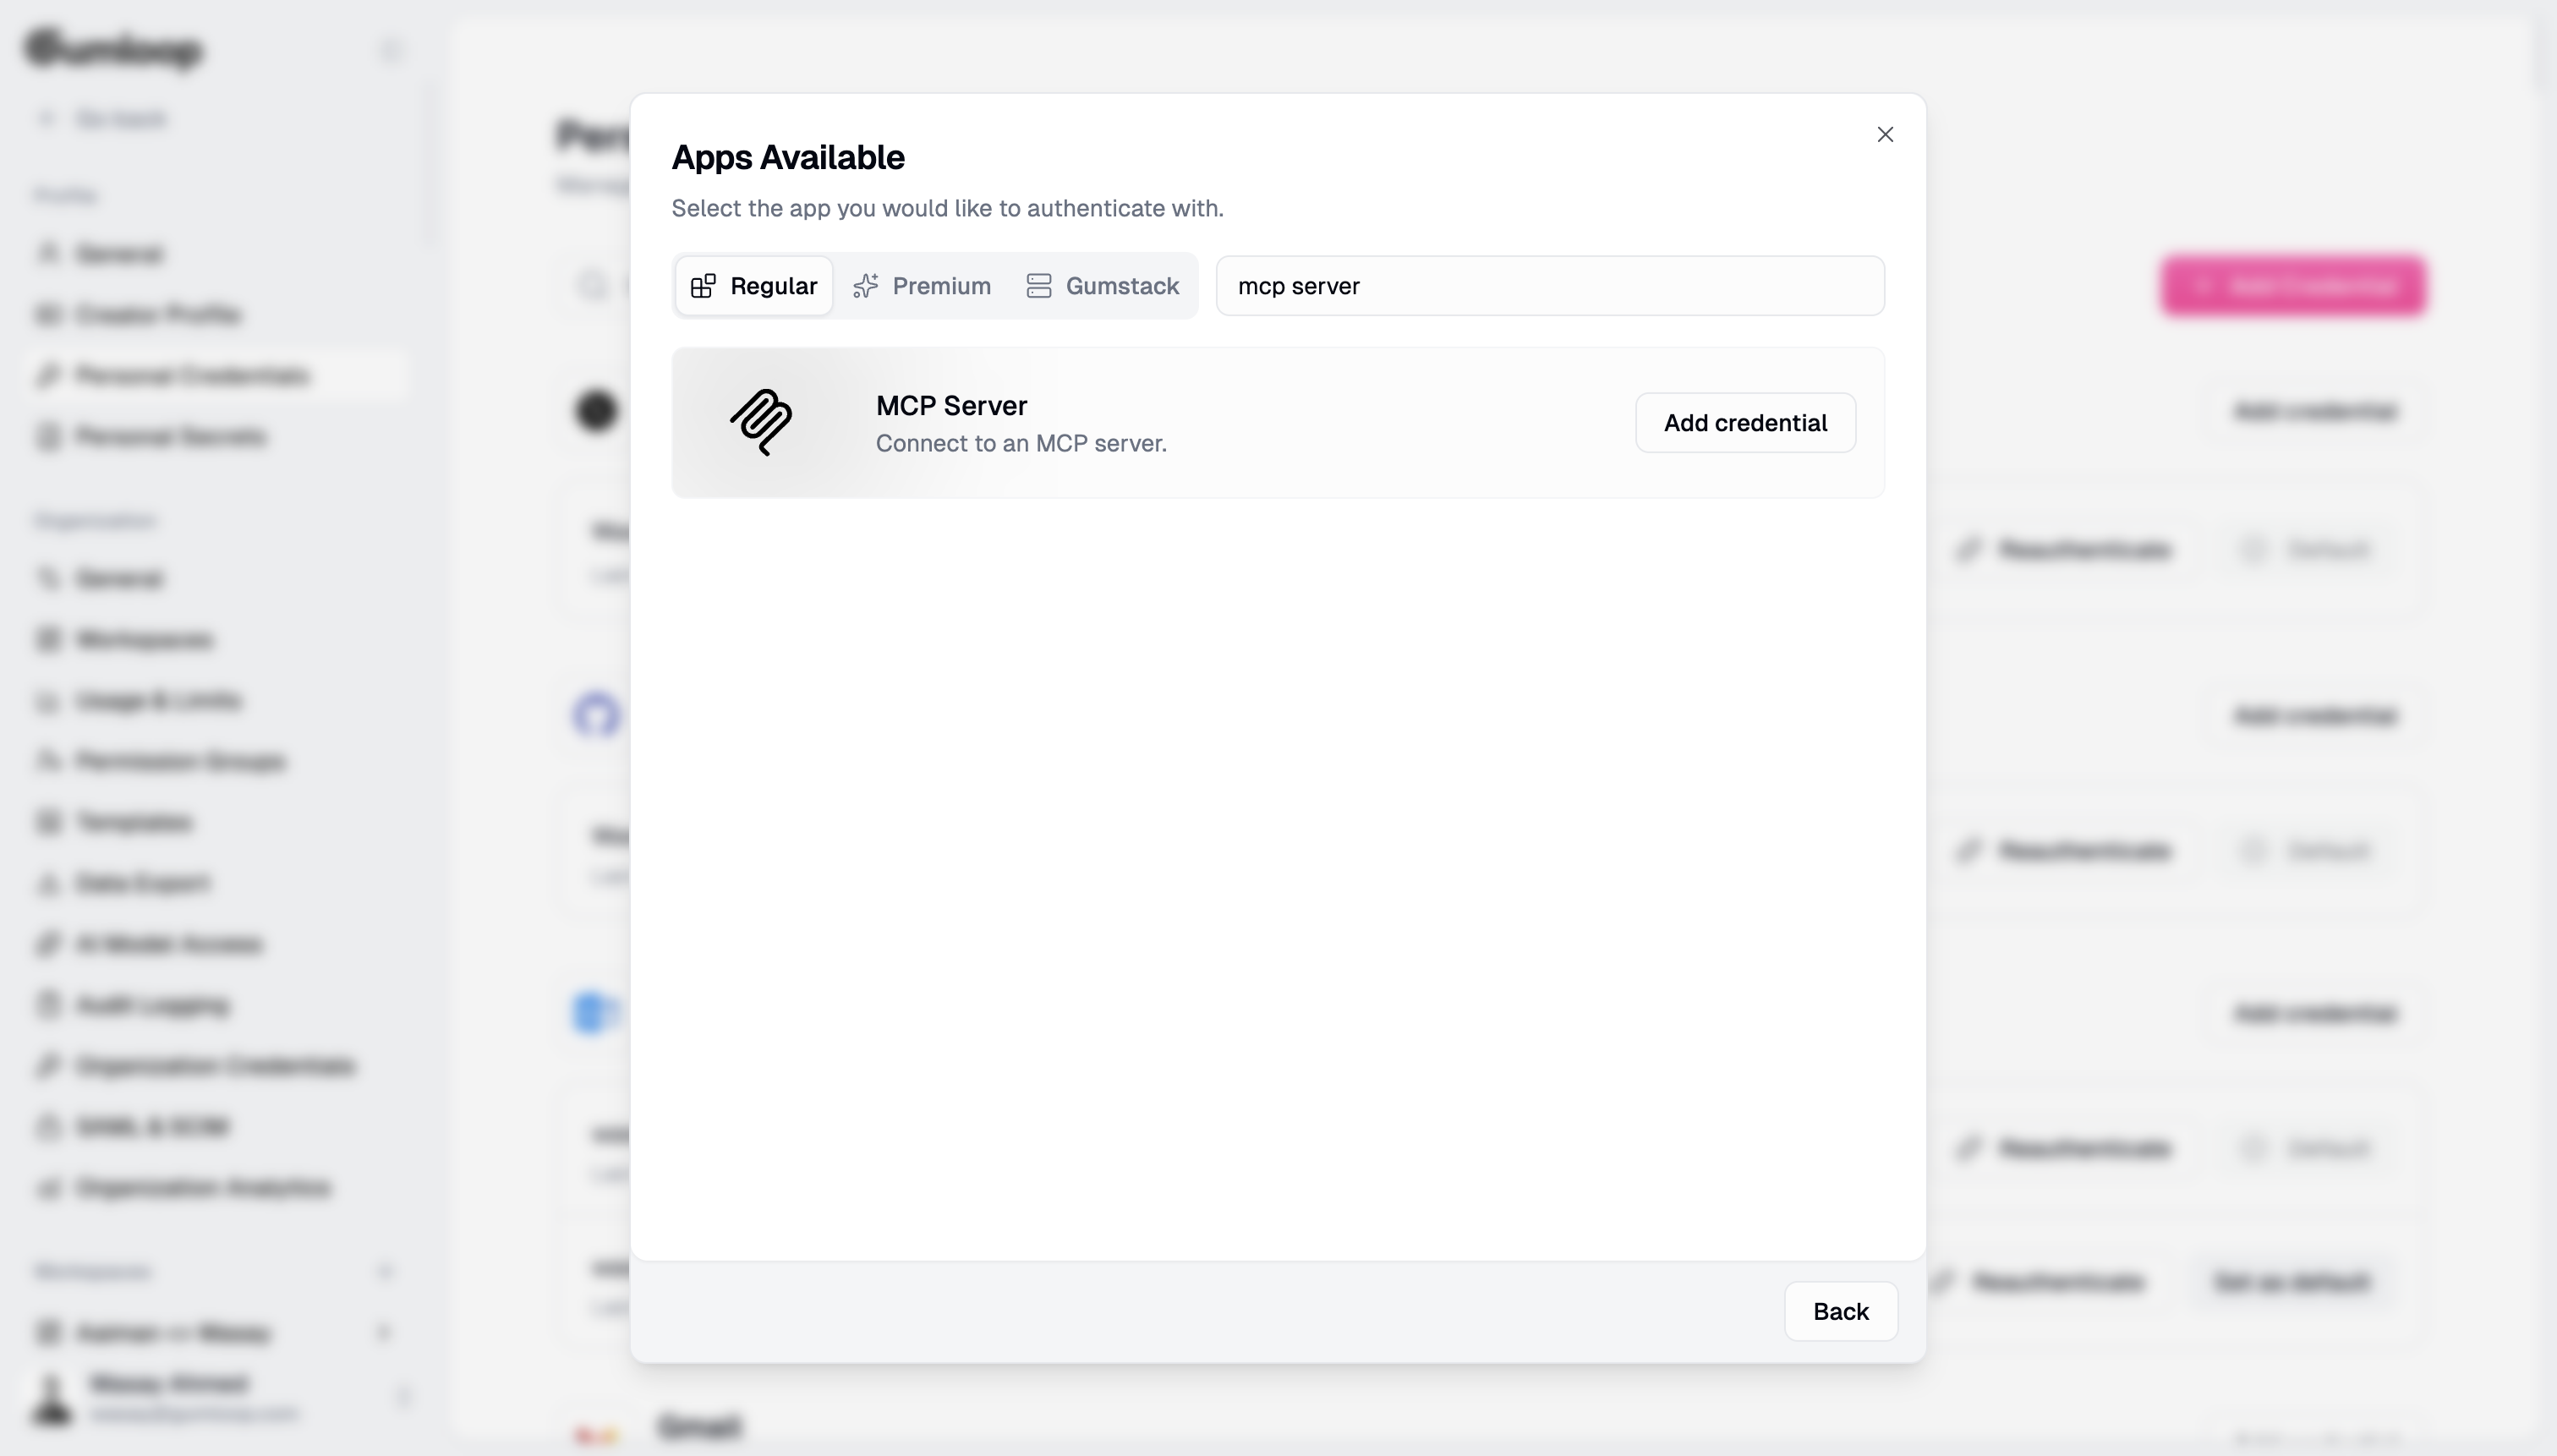Open Personal Secrets settings

coord(168,437)
